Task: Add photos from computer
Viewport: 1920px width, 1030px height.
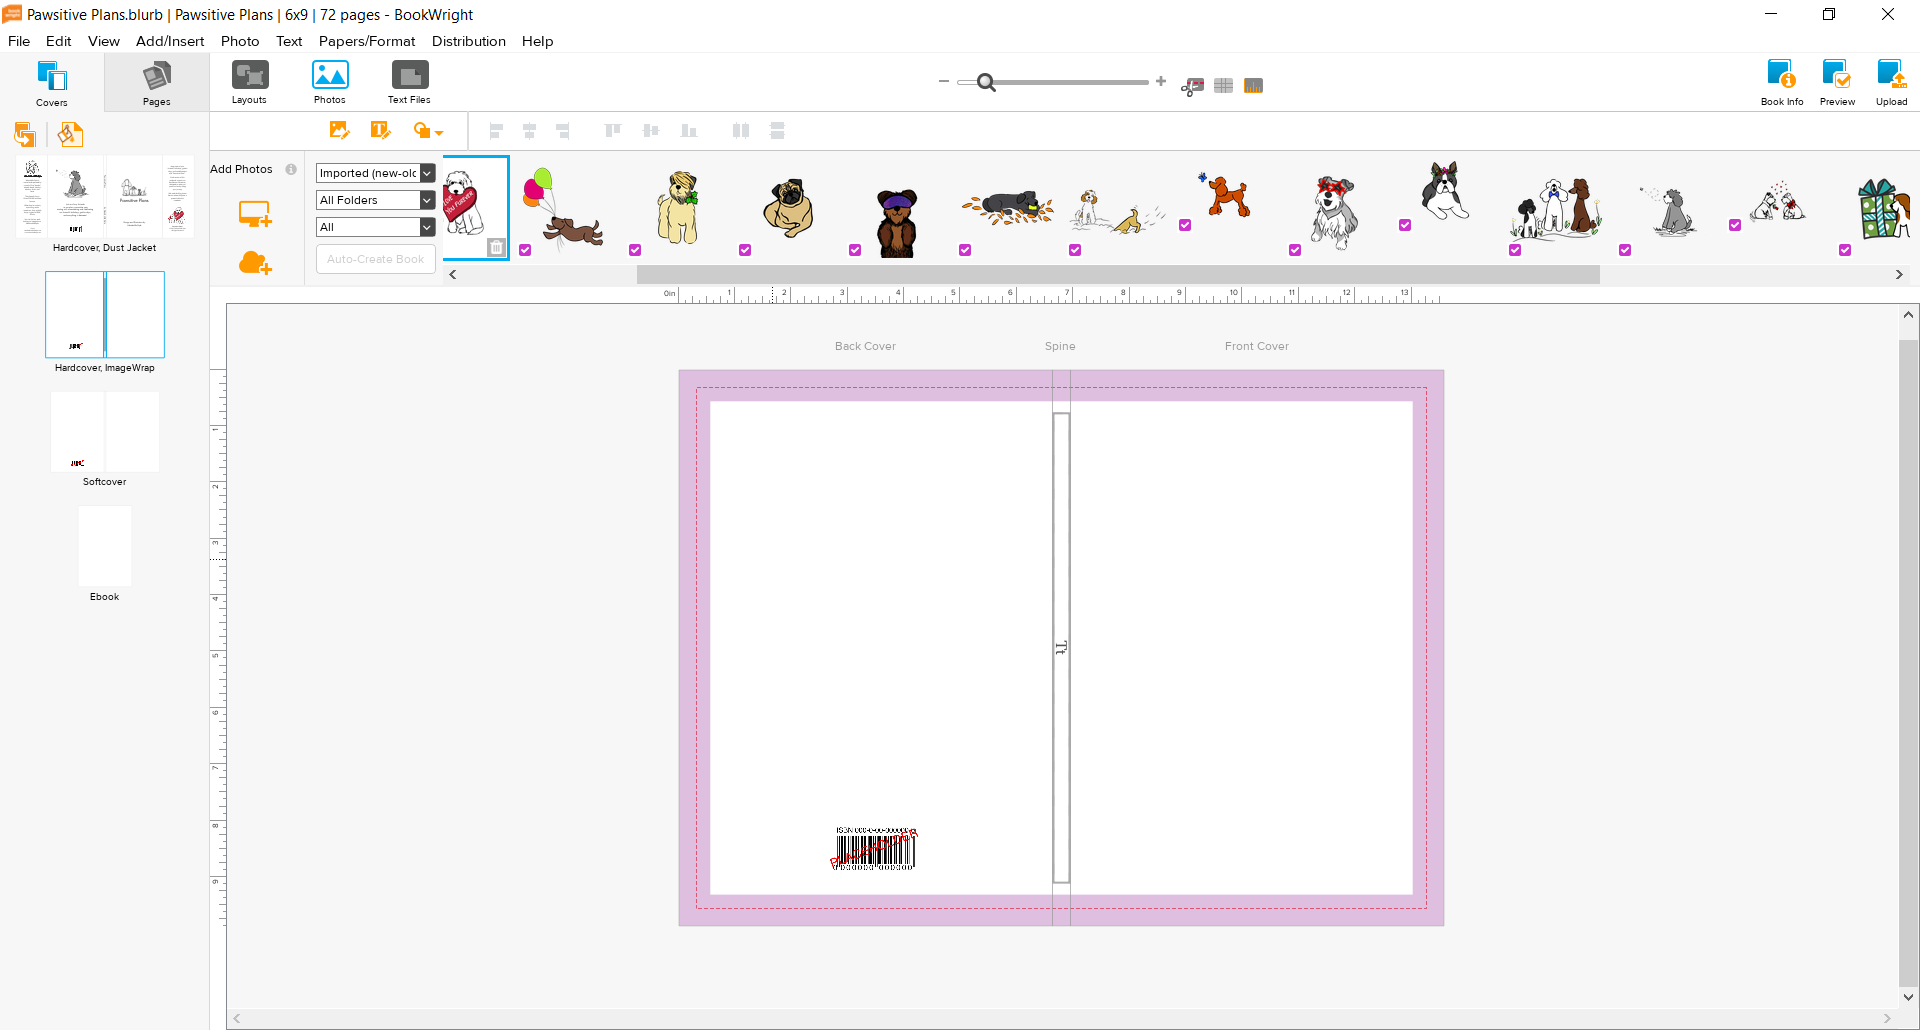Action: [255, 214]
